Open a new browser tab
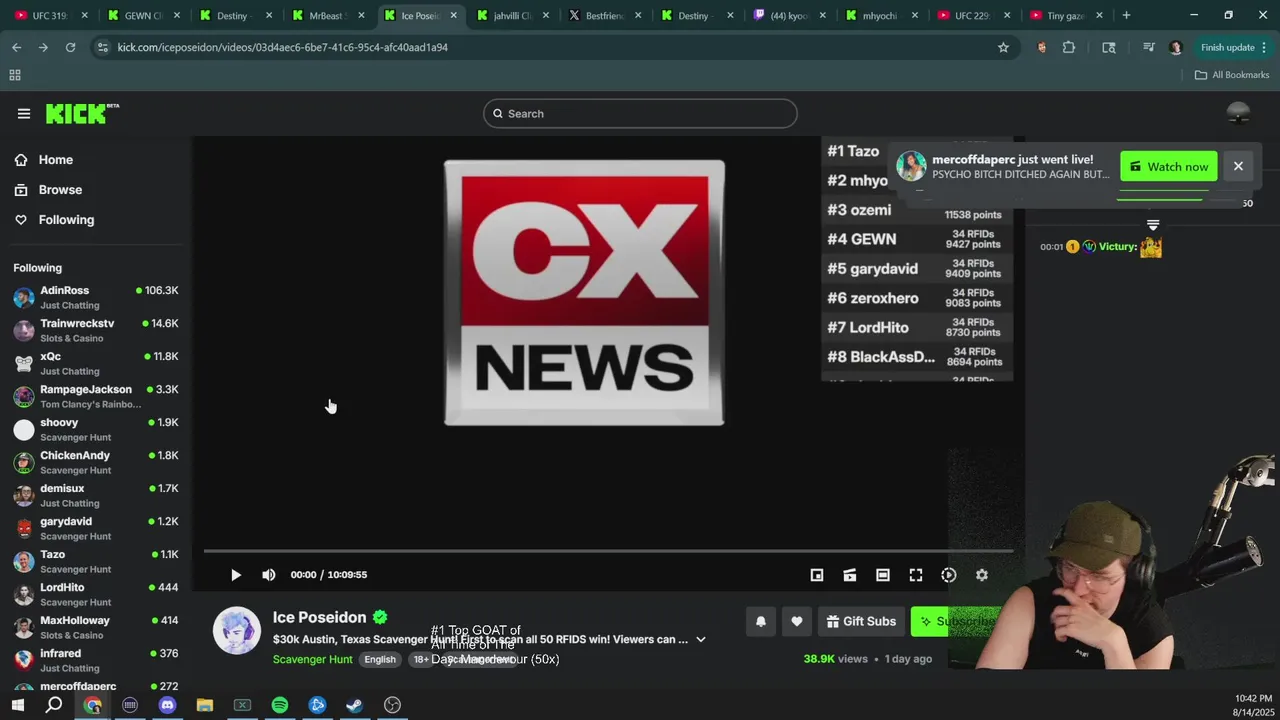The width and height of the screenshot is (1280, 720). coord(1126,16)
